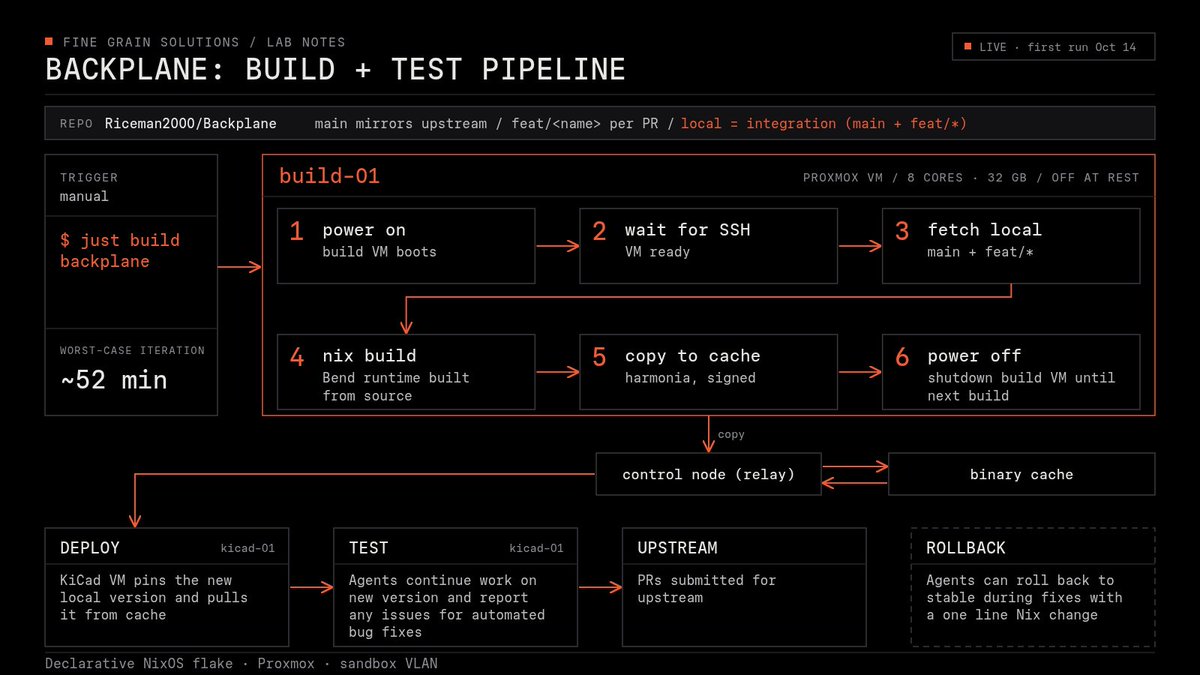Image resolution: width=1200 pixels, height=675 pixels.
Task: Click the 'REPO' label
Action: 76,124
